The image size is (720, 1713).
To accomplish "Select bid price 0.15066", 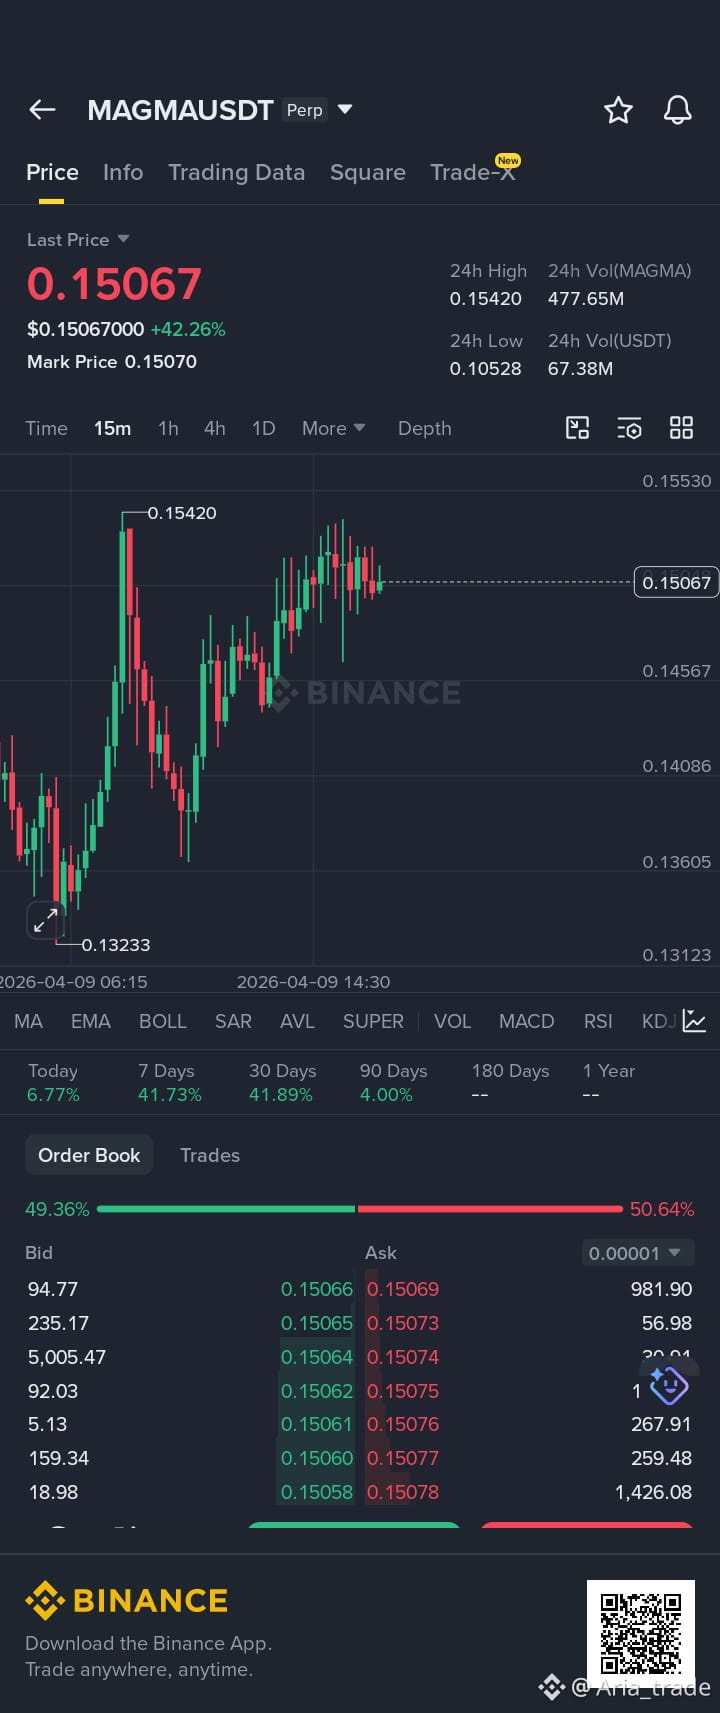I will pyautogui.click(x=316, y=1289).
